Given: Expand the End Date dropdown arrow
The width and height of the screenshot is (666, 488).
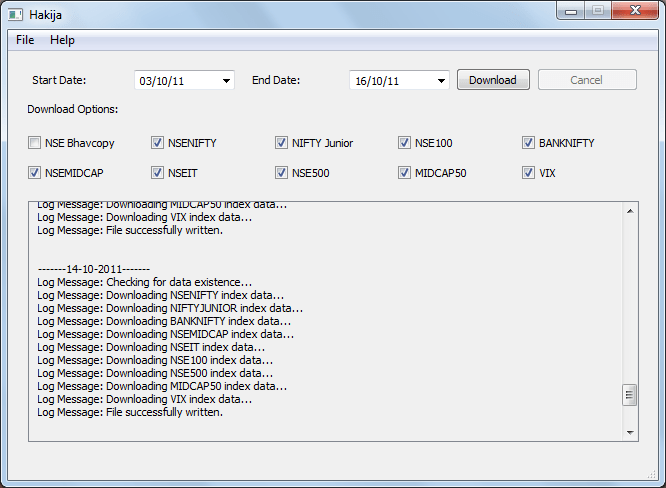Looking at the screenshot, I should (x=441, y=80).
